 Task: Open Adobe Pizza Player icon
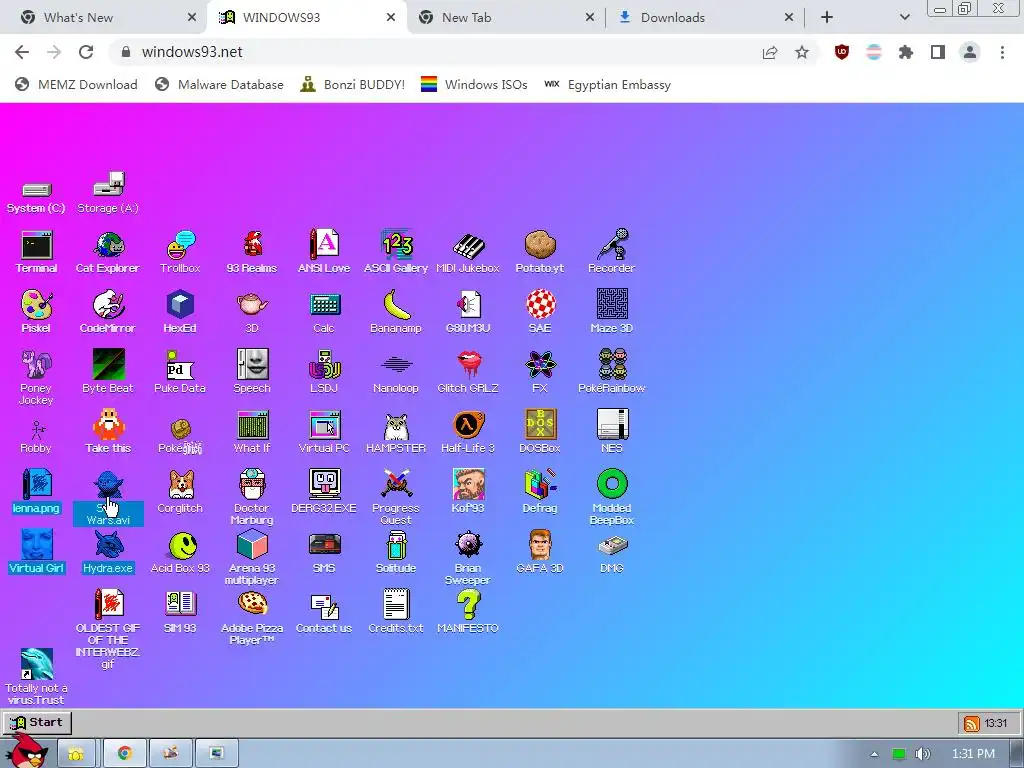pyautogui.click(x=252, y=618)
